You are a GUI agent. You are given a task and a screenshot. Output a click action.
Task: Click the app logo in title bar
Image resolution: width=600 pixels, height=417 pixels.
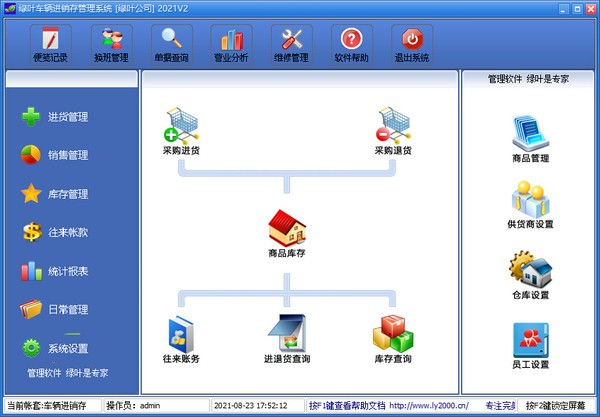pos(10,8)
